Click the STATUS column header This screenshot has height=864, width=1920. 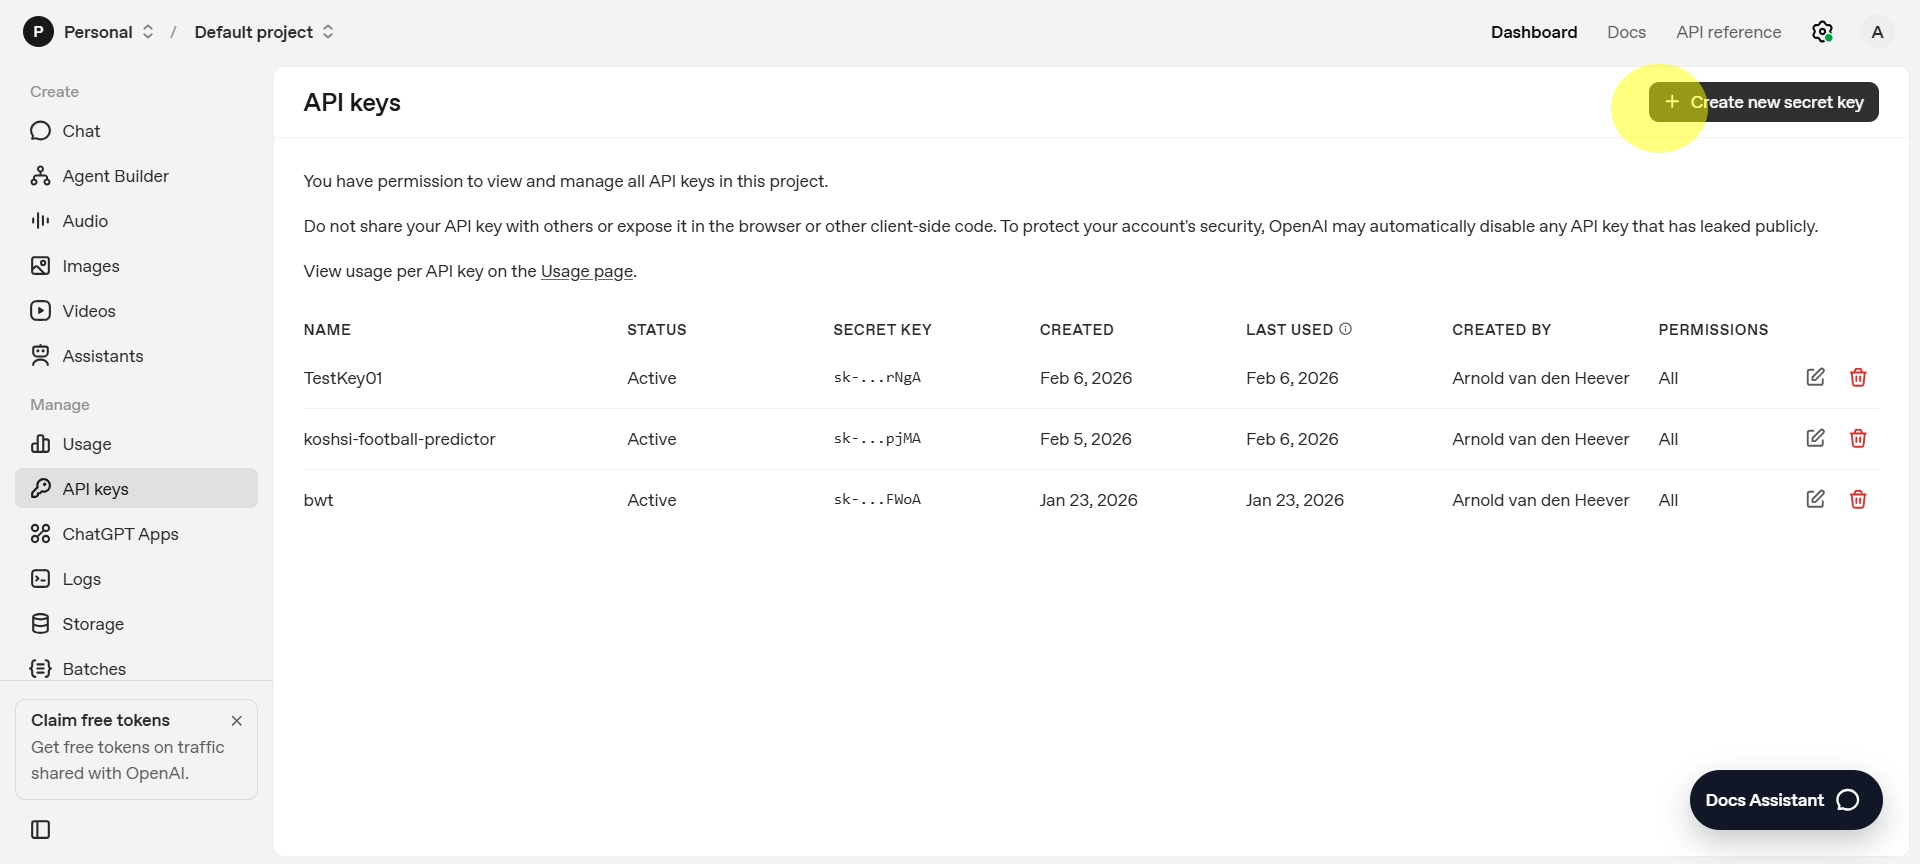click(656, 330)
